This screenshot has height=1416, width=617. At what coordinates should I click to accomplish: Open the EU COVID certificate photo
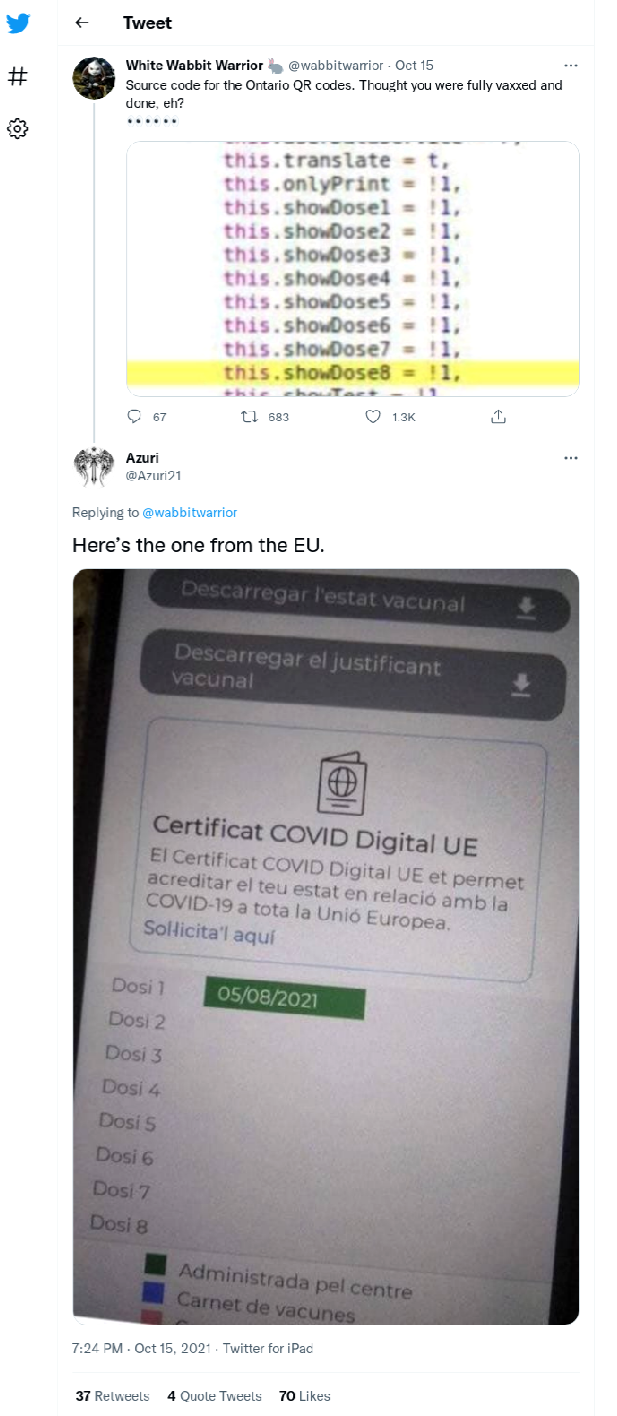coord(326,946)
